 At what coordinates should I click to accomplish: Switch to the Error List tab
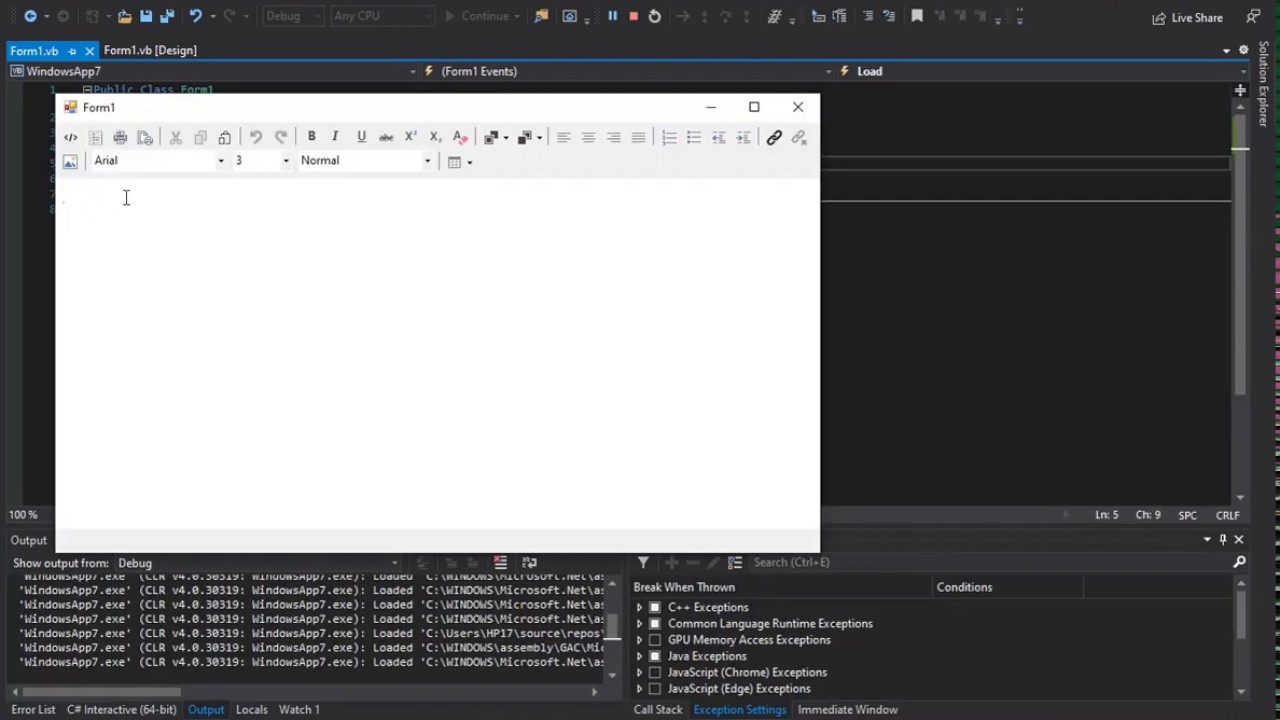tap(33, 709)
